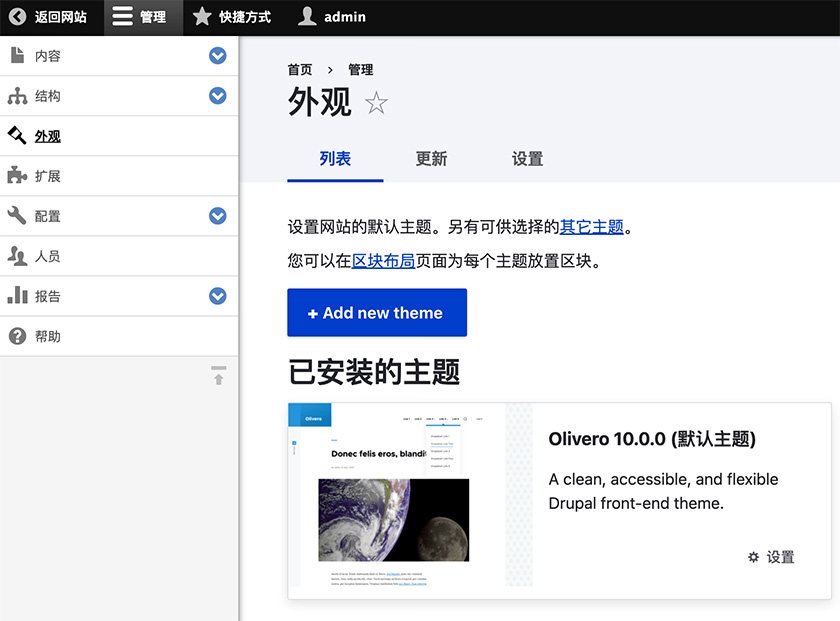The height and width of the screenshot is (621, 840).
Task: Click the Add new theme button
Action: point(376,313)
